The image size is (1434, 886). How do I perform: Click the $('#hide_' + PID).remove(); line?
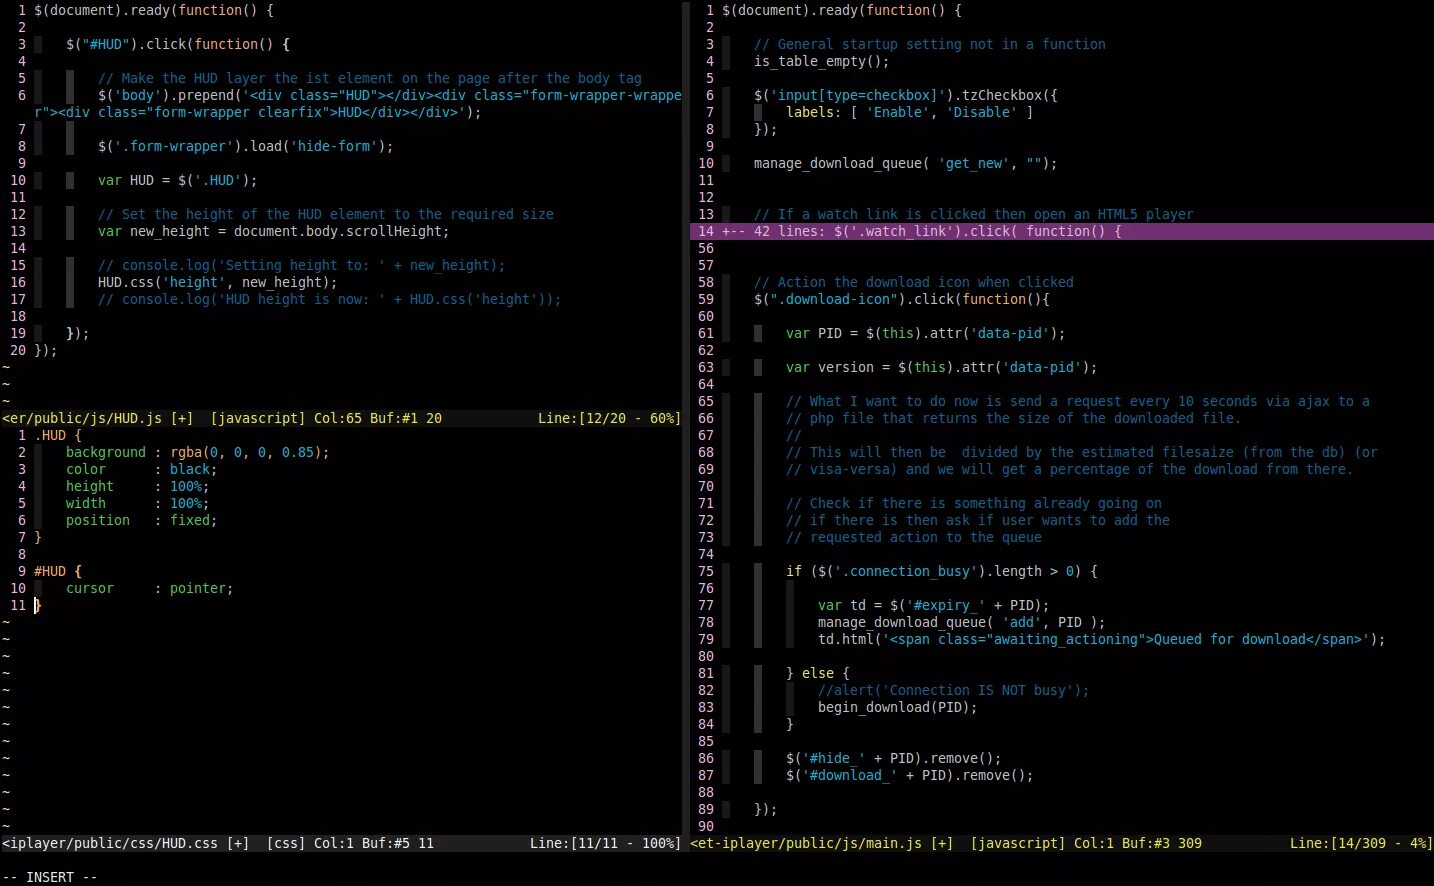point(894,758)
